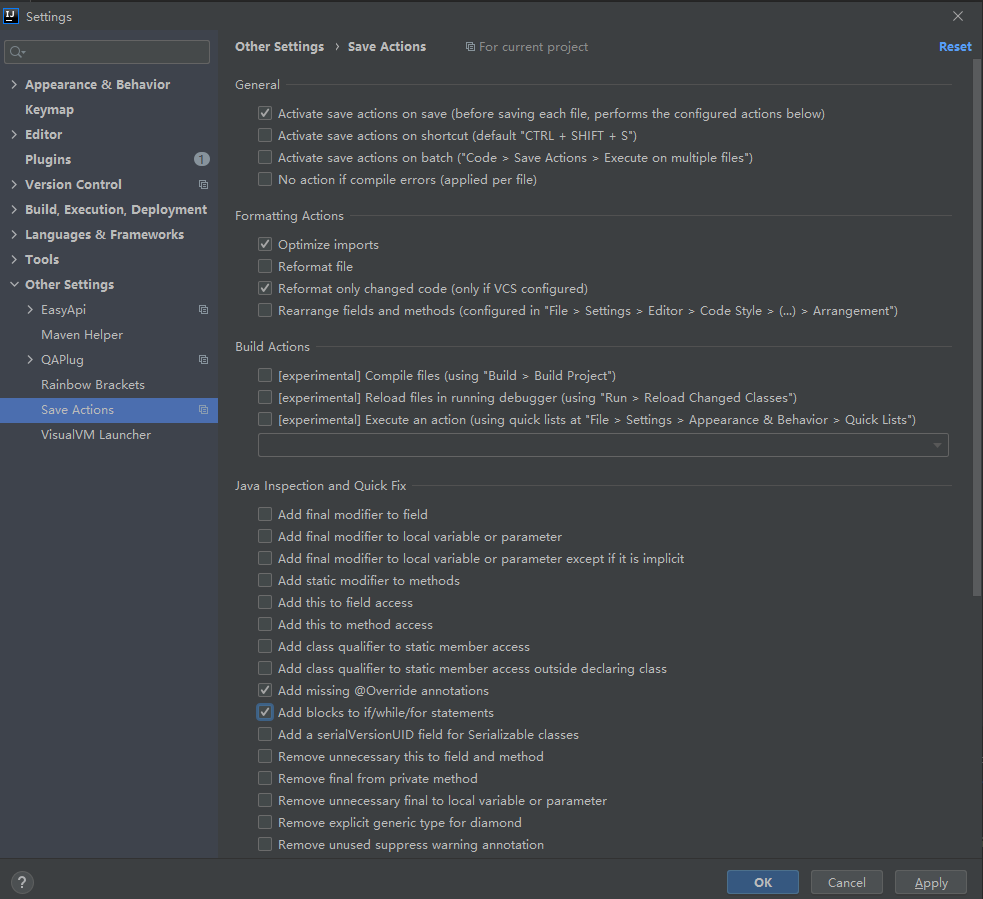
Task: Check Add final modifier except if implicit
Action: click(x=265, y=559)
